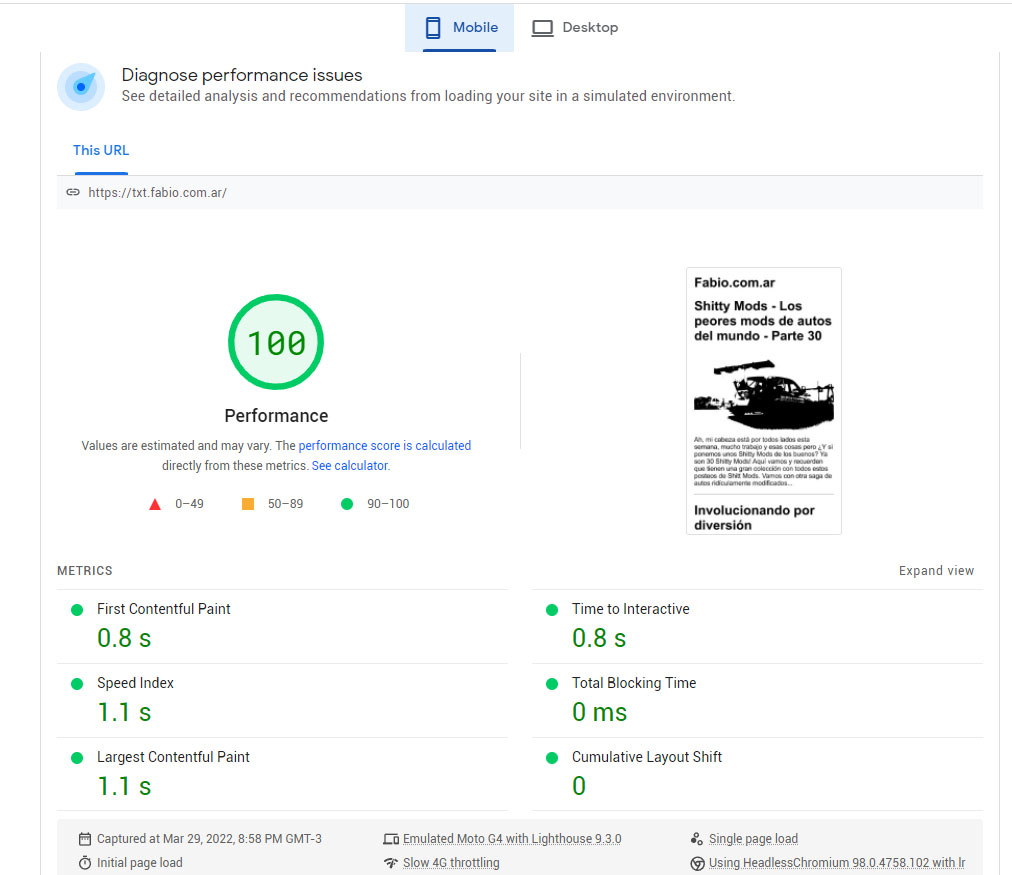
Task: Open the 'Single page load' link
Action: [753, 839]
